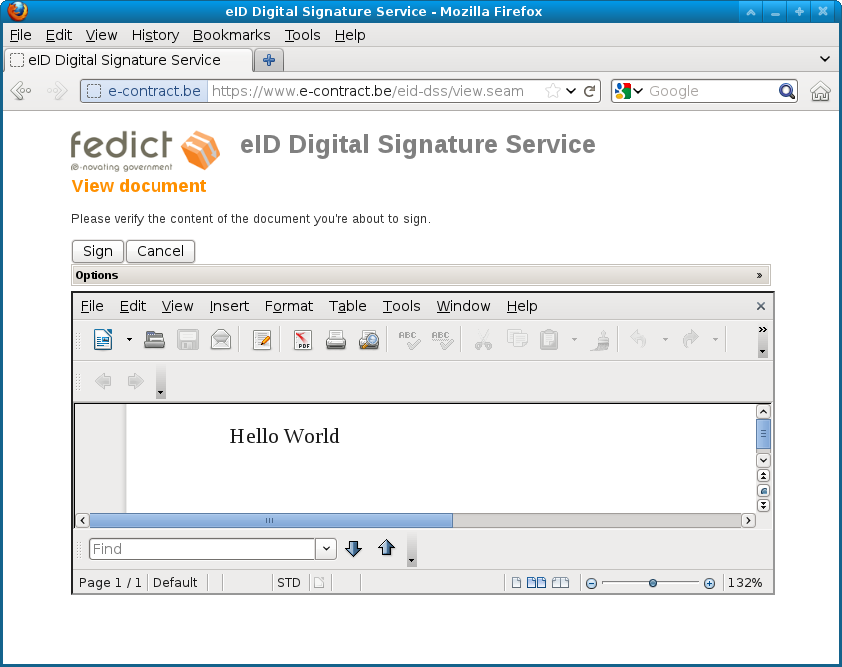Viewport: 842px width, 667px height.
Task: Open a new browser tab
Action: [x=269, y=60]
